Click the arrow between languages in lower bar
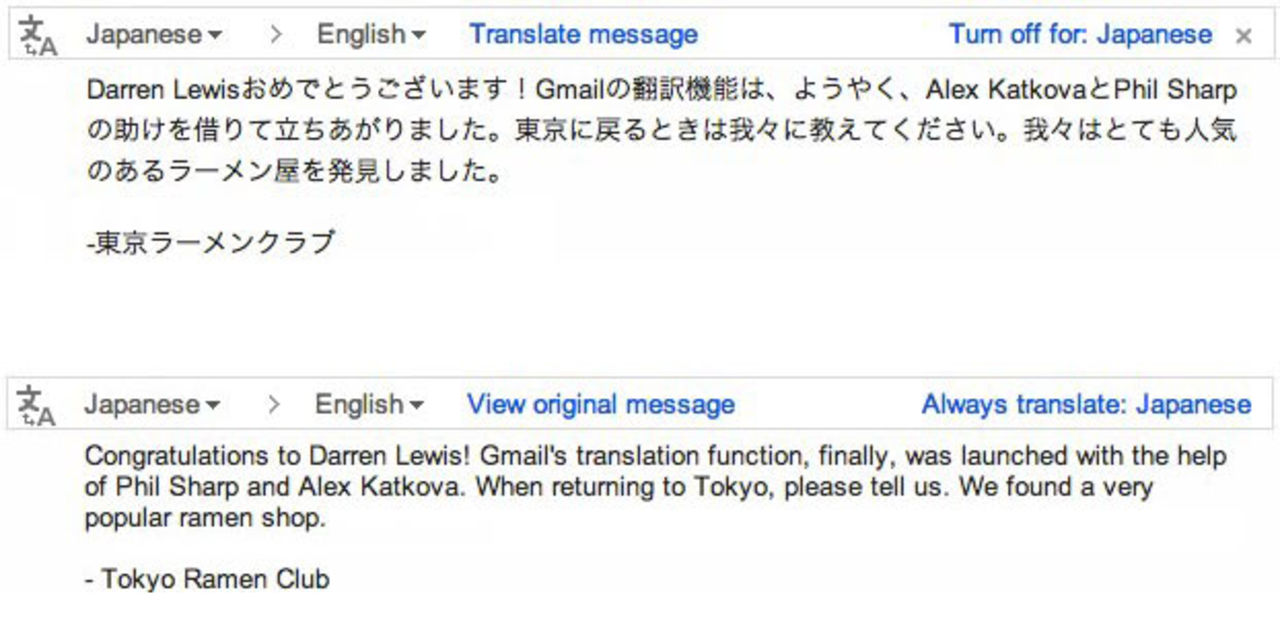 pos(273,405)
